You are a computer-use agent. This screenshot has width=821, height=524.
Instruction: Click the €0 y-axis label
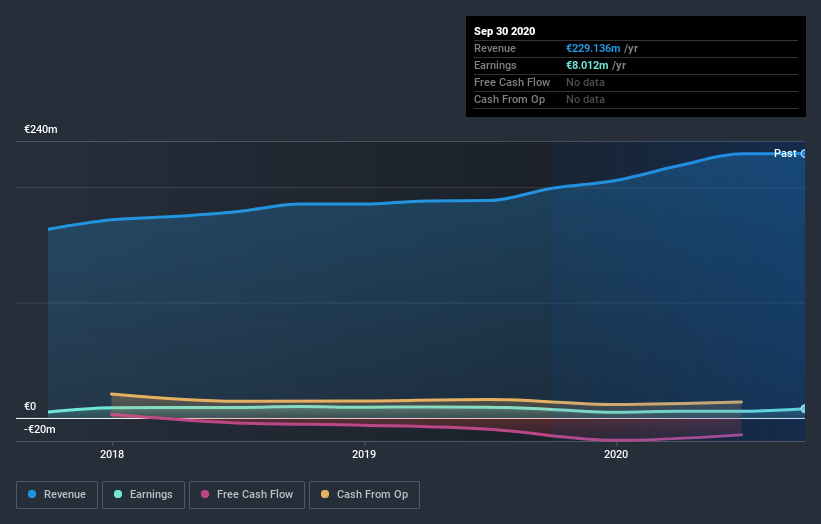30,406
